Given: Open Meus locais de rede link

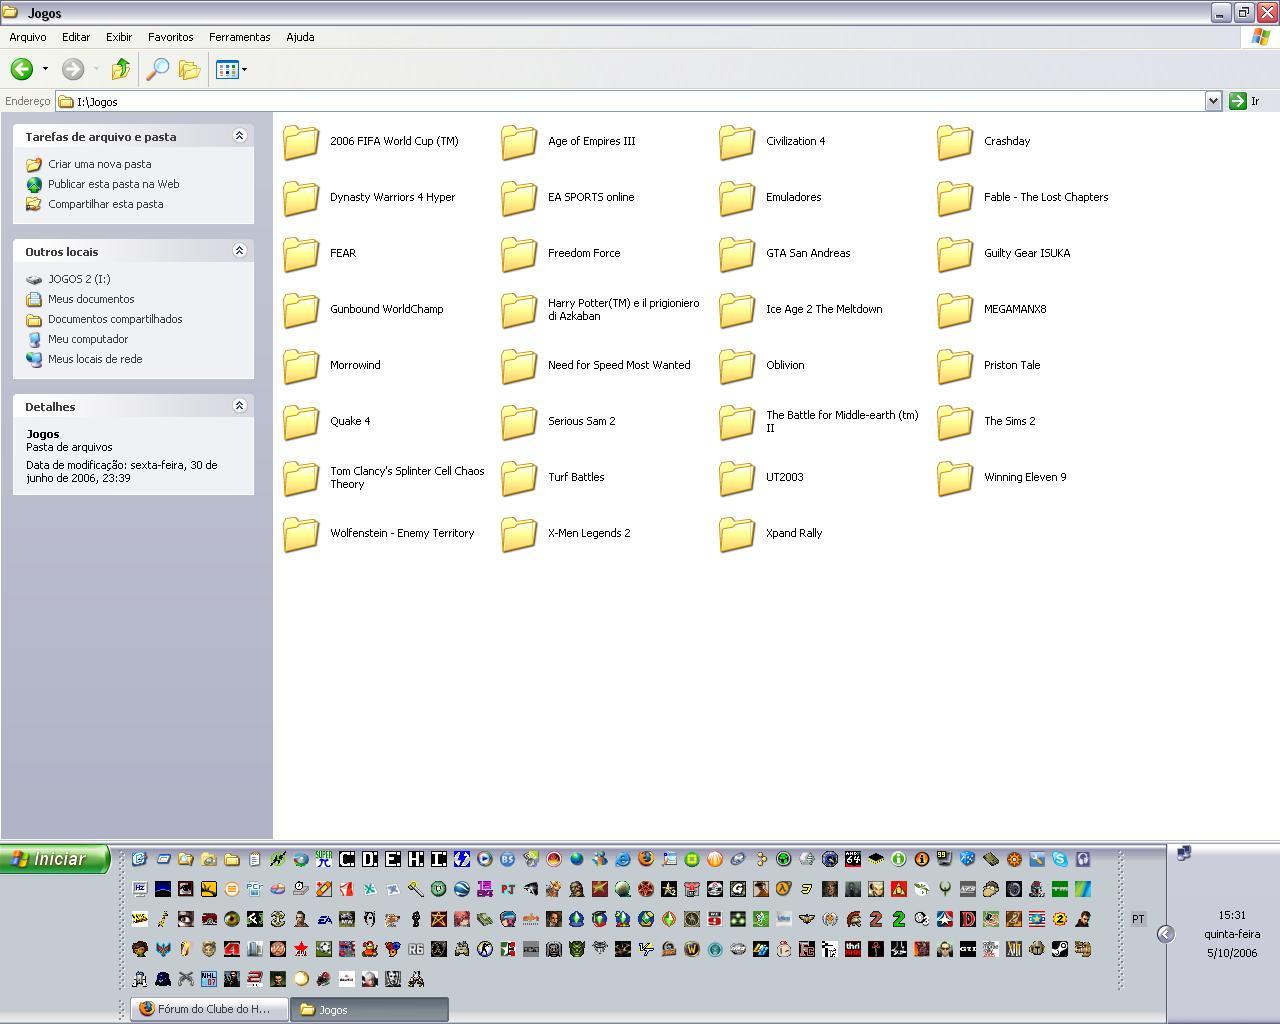Looking at the screenshot, I should (95, 359).
